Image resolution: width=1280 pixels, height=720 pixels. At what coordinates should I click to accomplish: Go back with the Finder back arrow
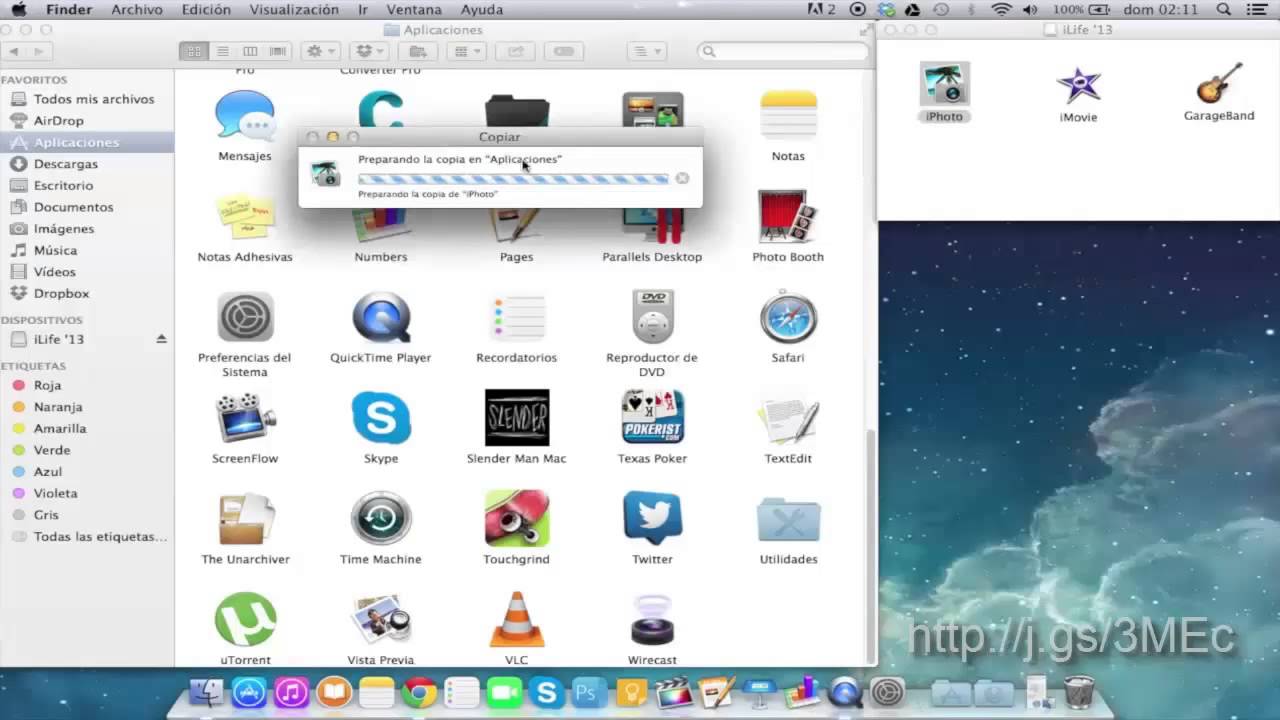click(x=12, y=51)
